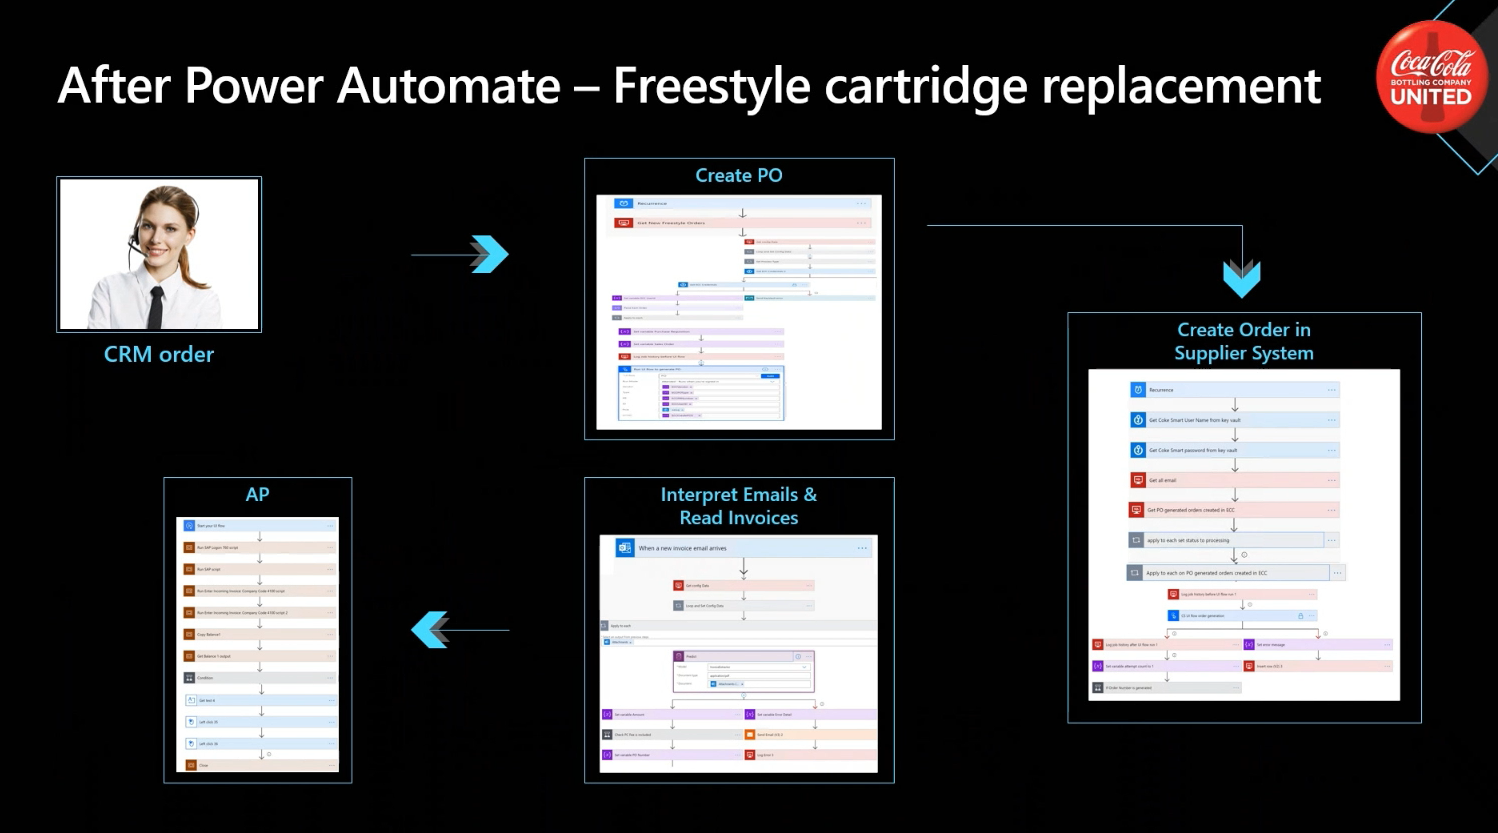Click the Coca-Cola Bottling Company United logo

tap(1431, 77)
